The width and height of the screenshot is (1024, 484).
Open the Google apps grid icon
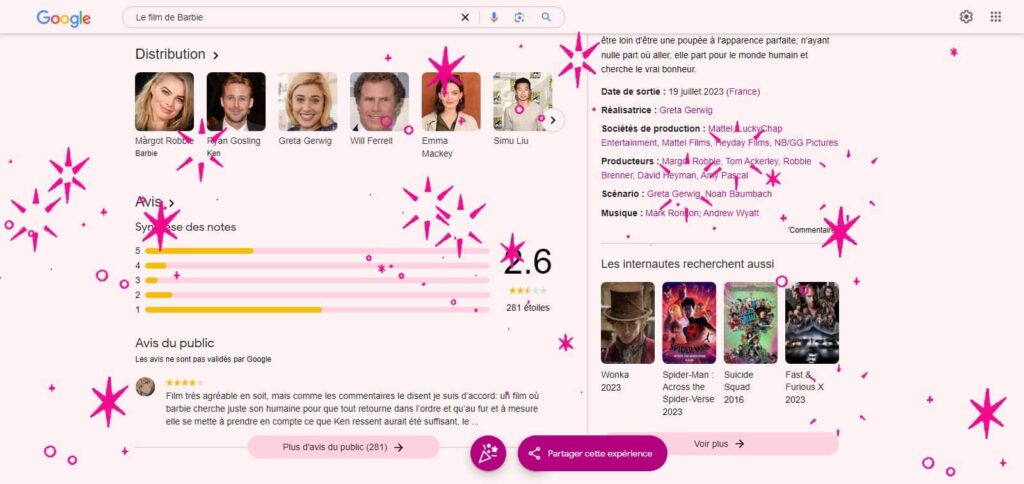click(x=995, y=17)
